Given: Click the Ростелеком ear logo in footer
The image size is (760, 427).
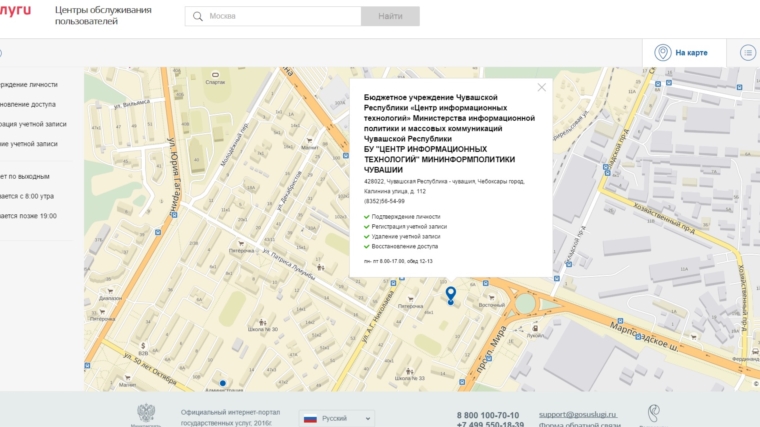Looking at the screenshot, I should (654, 413).
